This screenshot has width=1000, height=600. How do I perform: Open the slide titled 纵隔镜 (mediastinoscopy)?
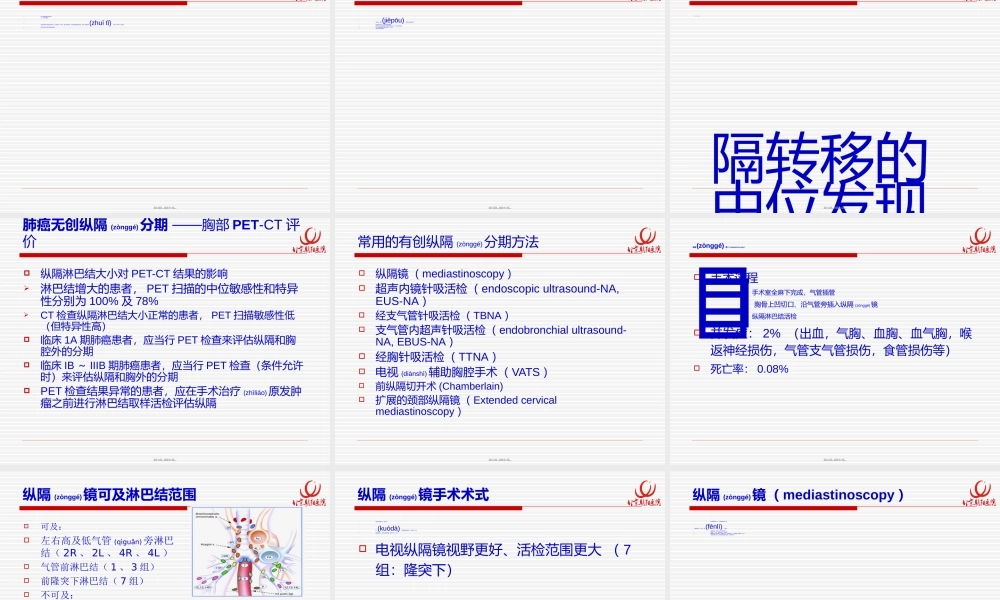click(x=835, y=536)
